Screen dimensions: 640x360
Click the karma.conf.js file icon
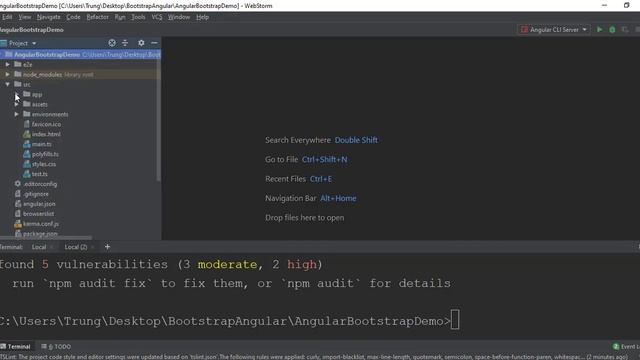pyautogui.click(x=18, y=224)
